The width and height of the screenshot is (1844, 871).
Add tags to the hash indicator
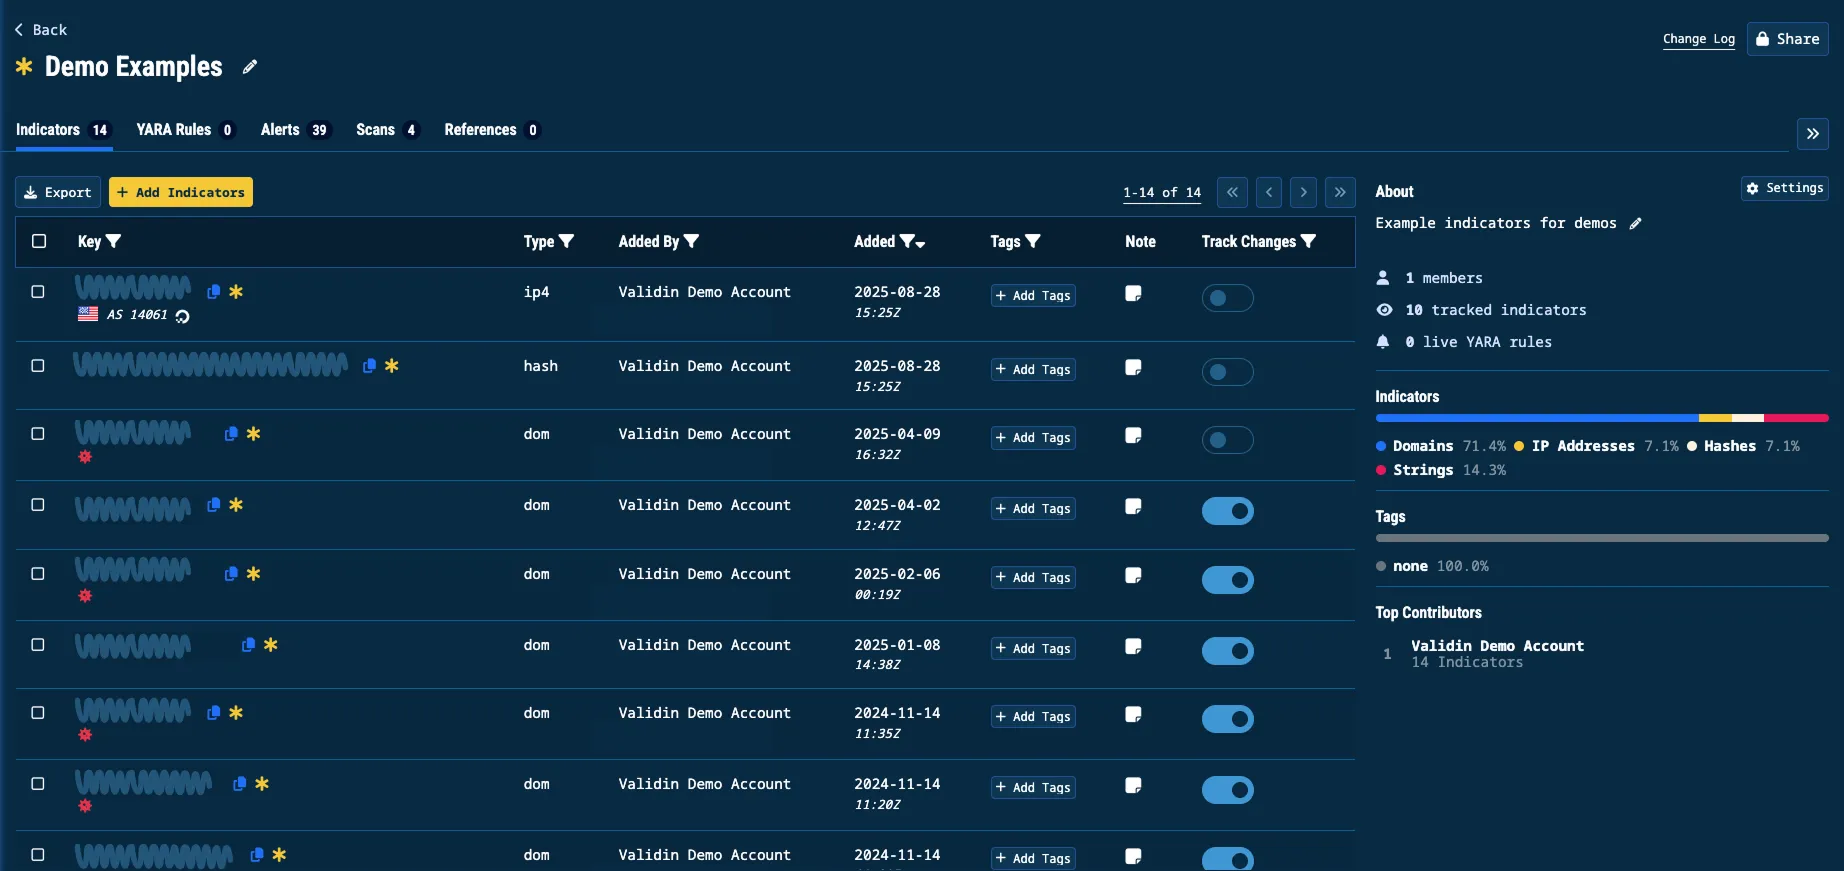[1033, 370]
